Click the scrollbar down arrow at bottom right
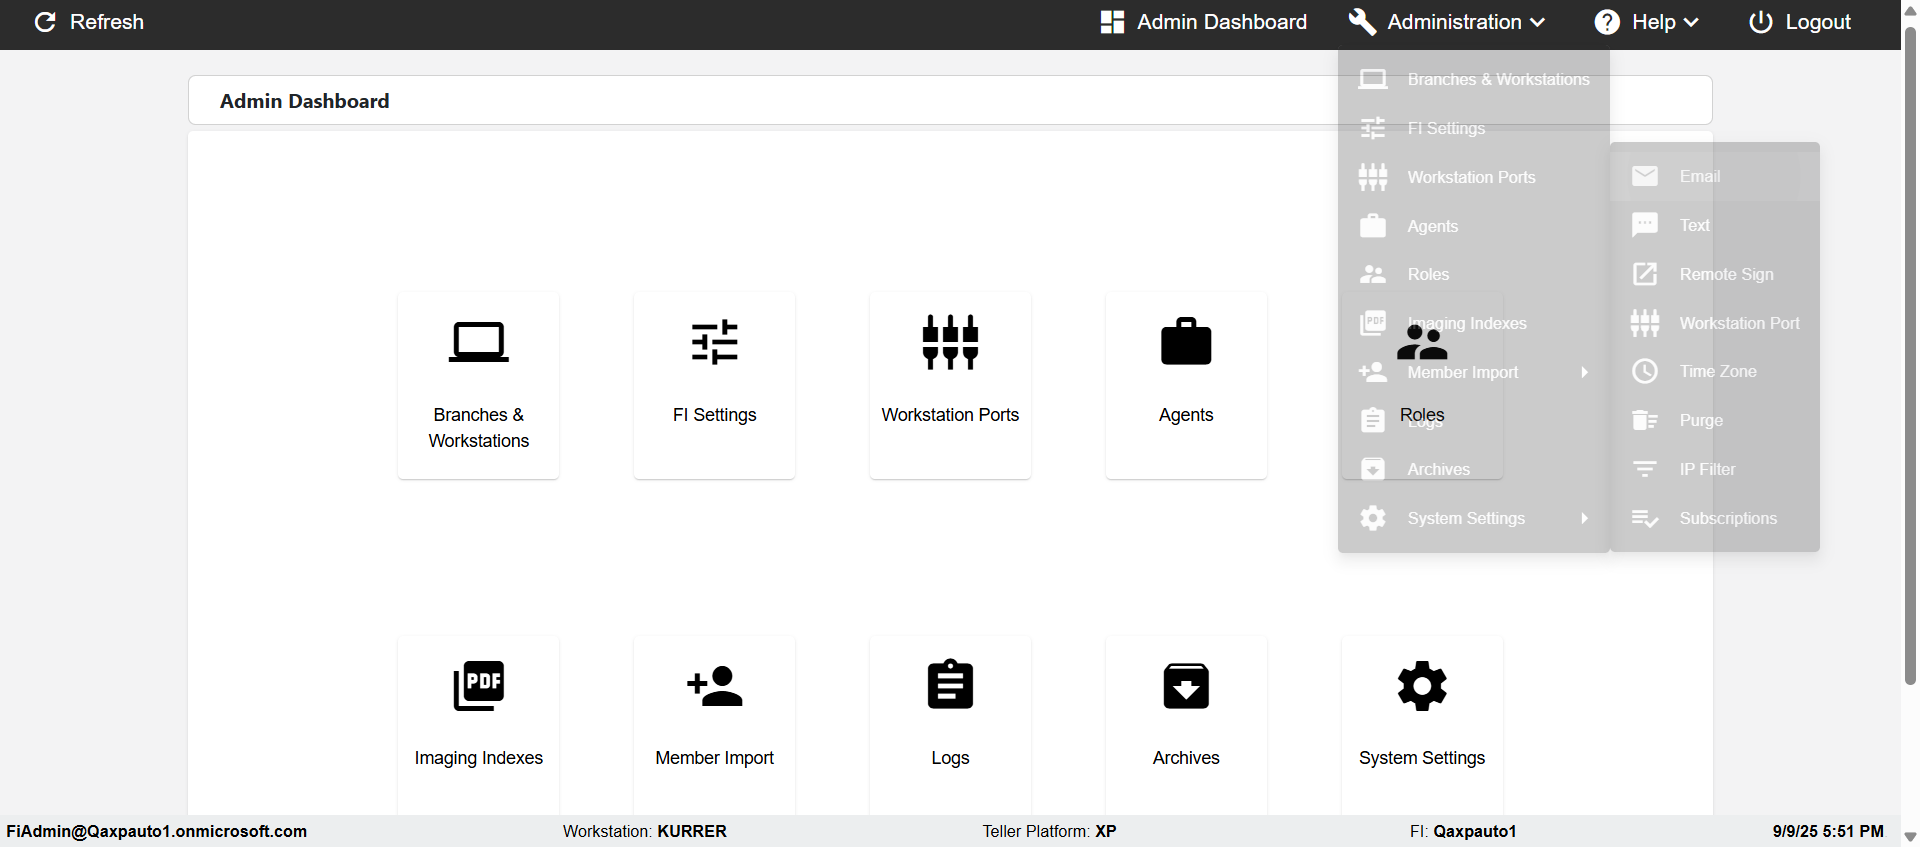1920x847 pixels. tap(1910, 837)
